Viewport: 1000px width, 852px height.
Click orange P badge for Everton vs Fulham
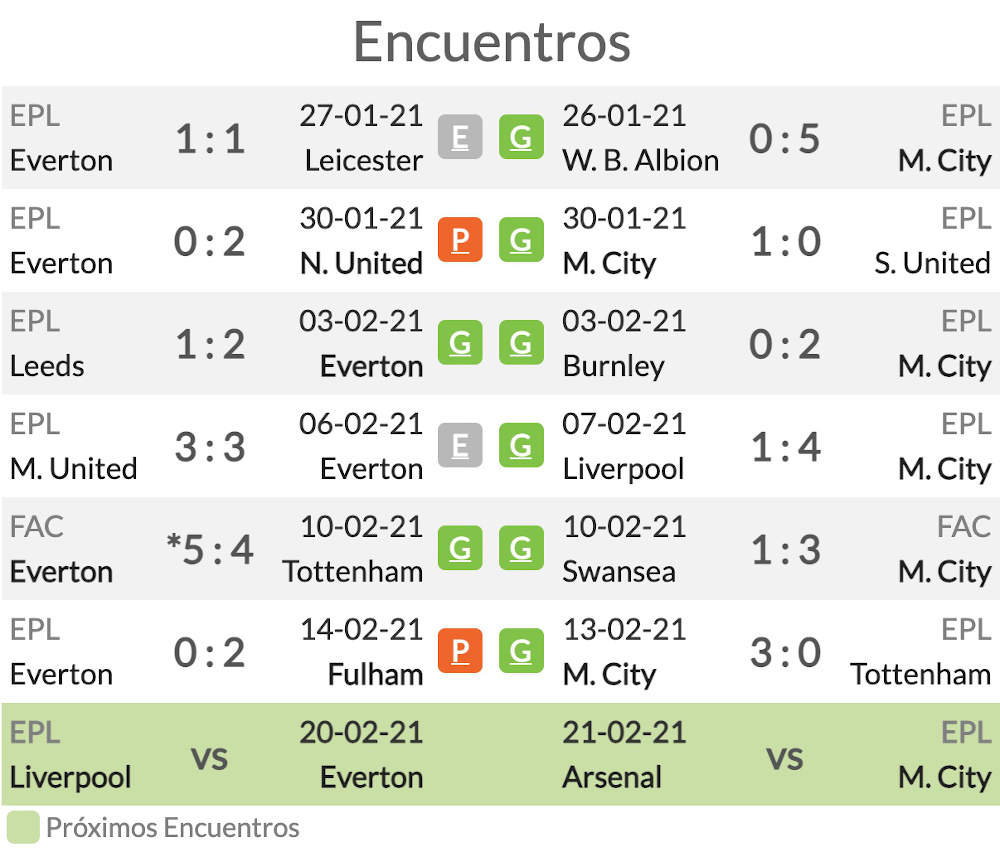click(460, 650)
